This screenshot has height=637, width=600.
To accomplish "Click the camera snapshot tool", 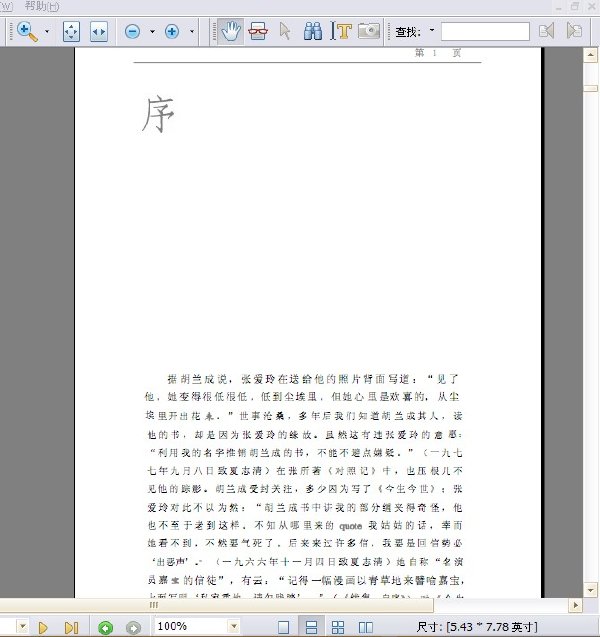I will [369, 31].
